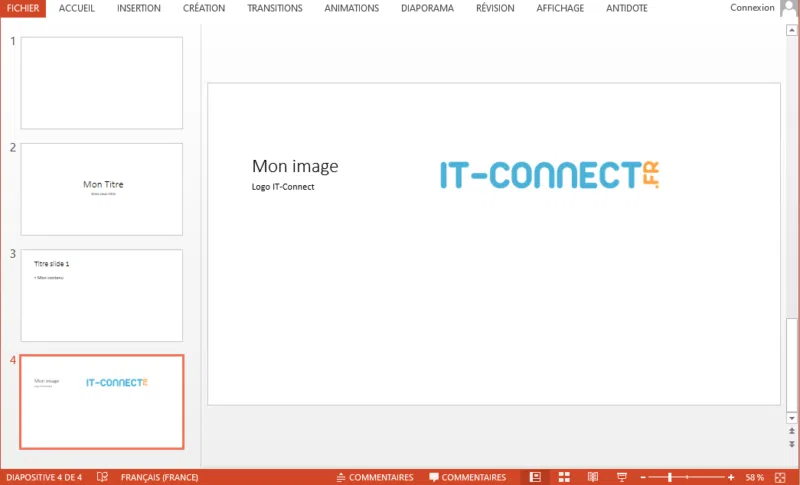Go to the TRANSITIONS tab
The width and height of the screenshot is (800, 485).
275,8
